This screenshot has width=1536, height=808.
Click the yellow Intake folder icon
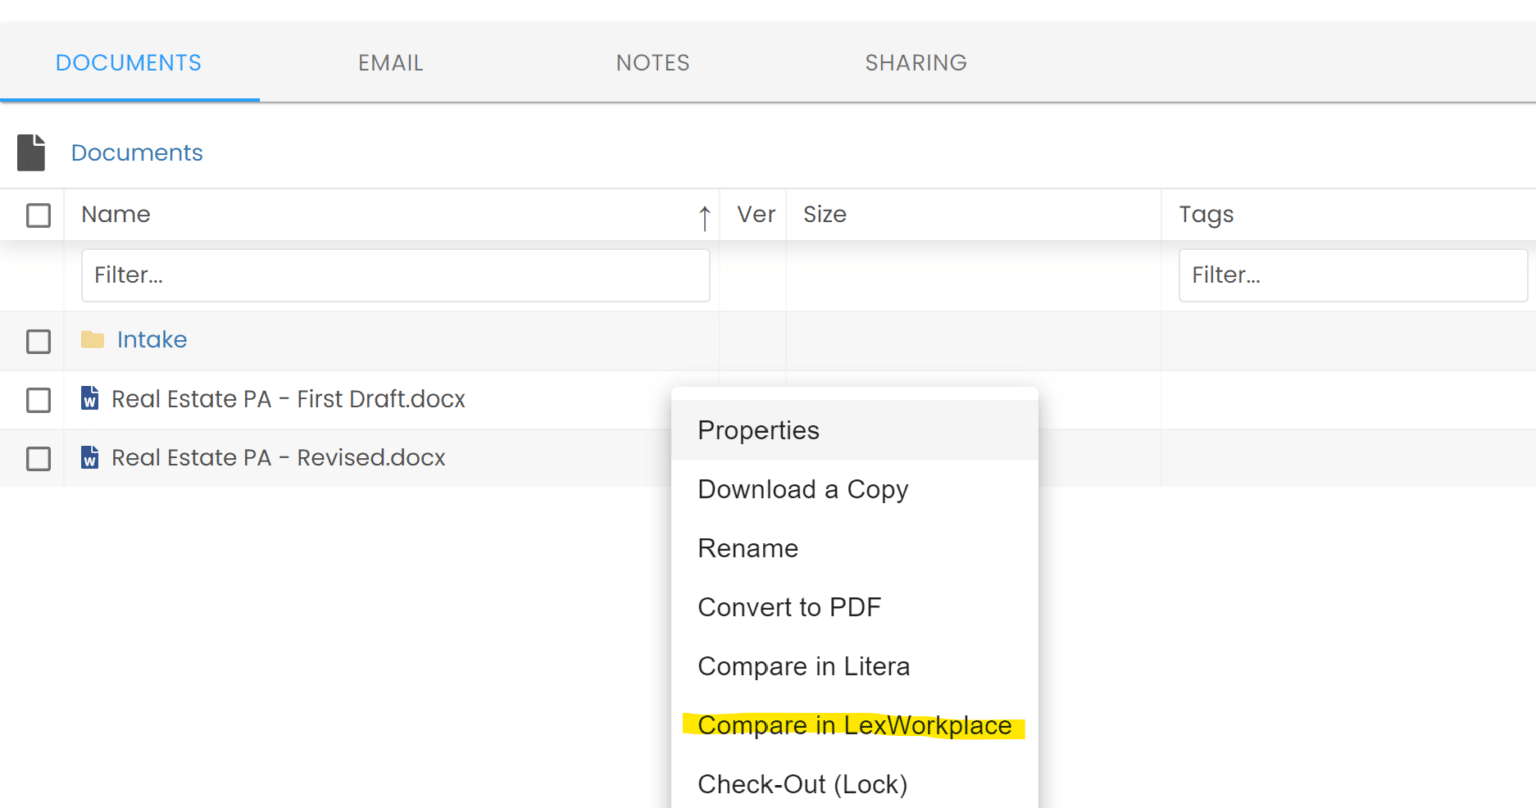click(x=92, y=339)
